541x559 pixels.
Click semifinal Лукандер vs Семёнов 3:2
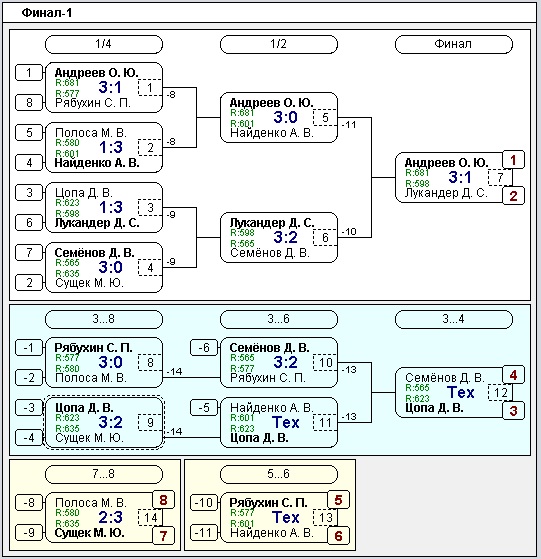coord(279,238)
